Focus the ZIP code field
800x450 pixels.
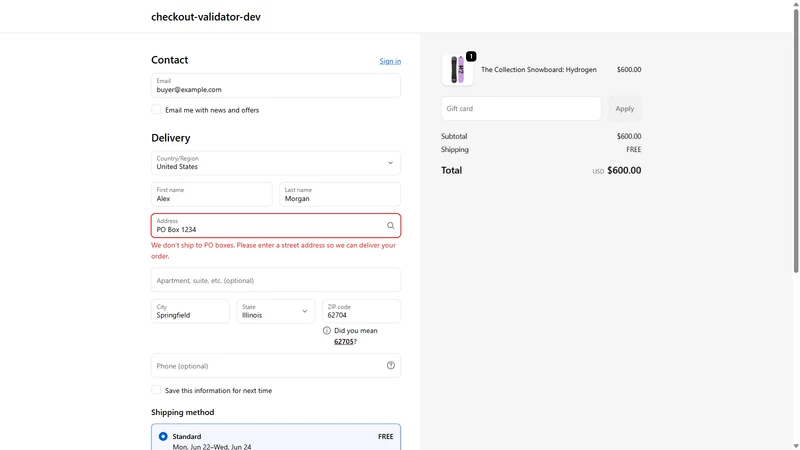tap(361, 311)
